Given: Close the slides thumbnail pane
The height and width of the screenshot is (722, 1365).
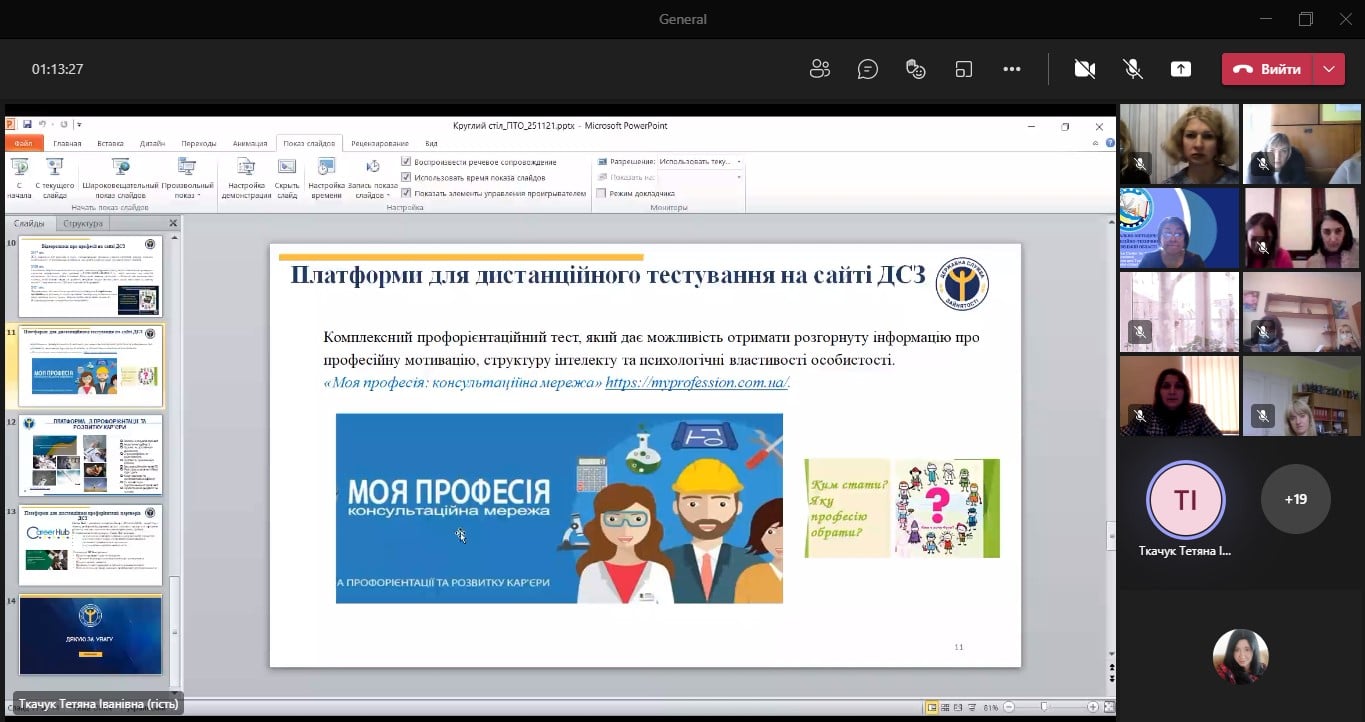Looking at the screenshot, I should tap(173, 224).
